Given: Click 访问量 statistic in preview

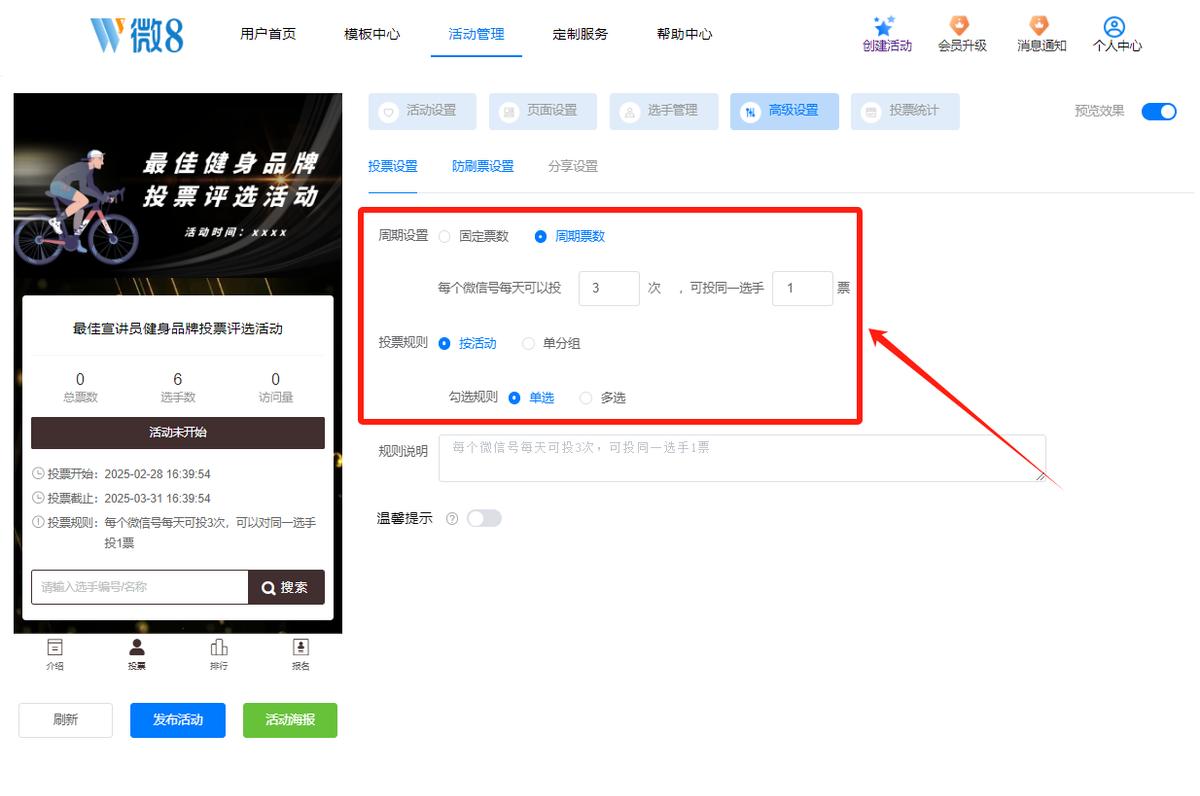Looking at the screenshot, I should [275, 387].
